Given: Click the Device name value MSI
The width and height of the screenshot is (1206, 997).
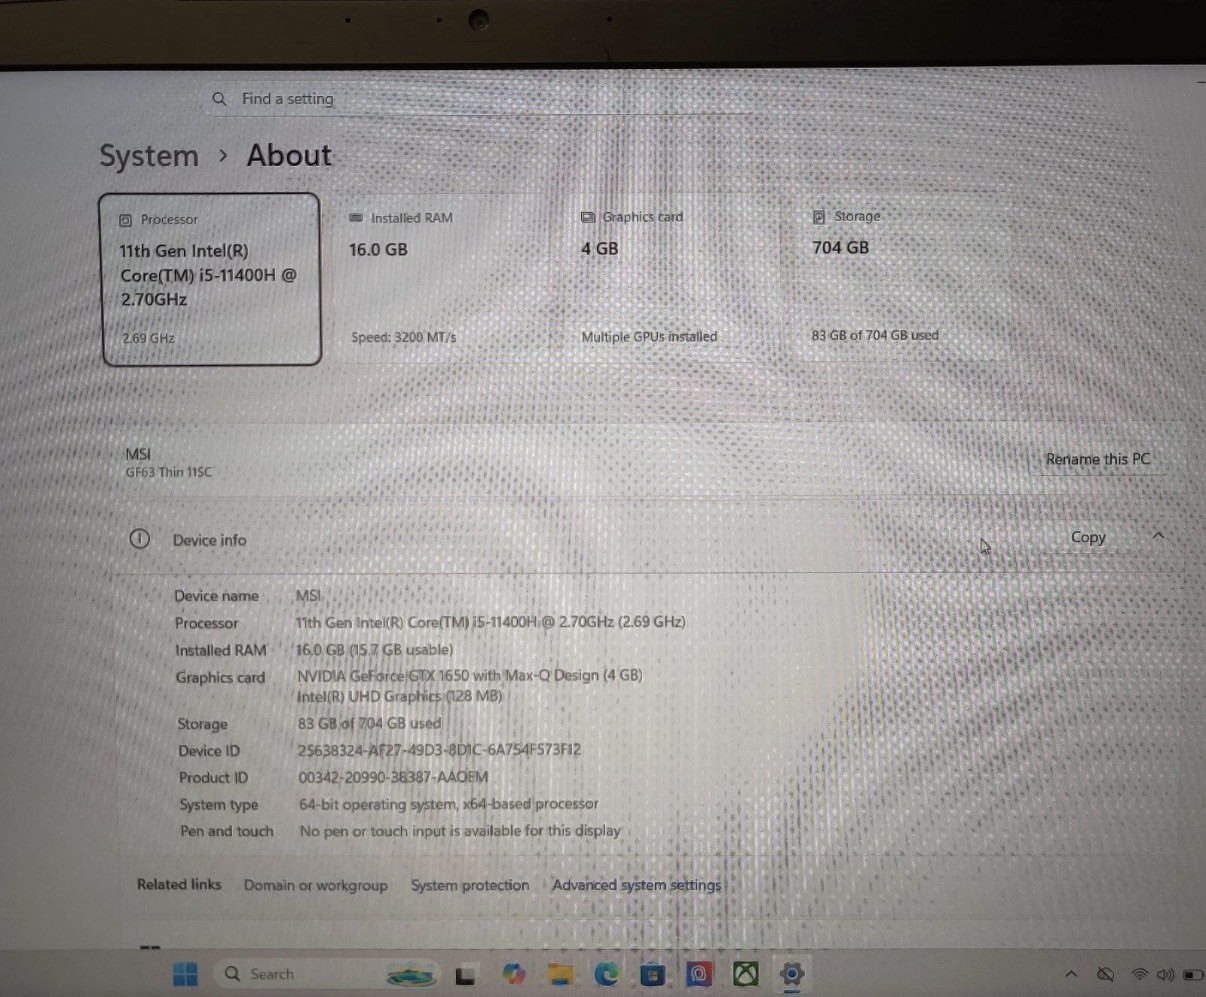Looking at the screenshot, I should click(x=309, y=596).
